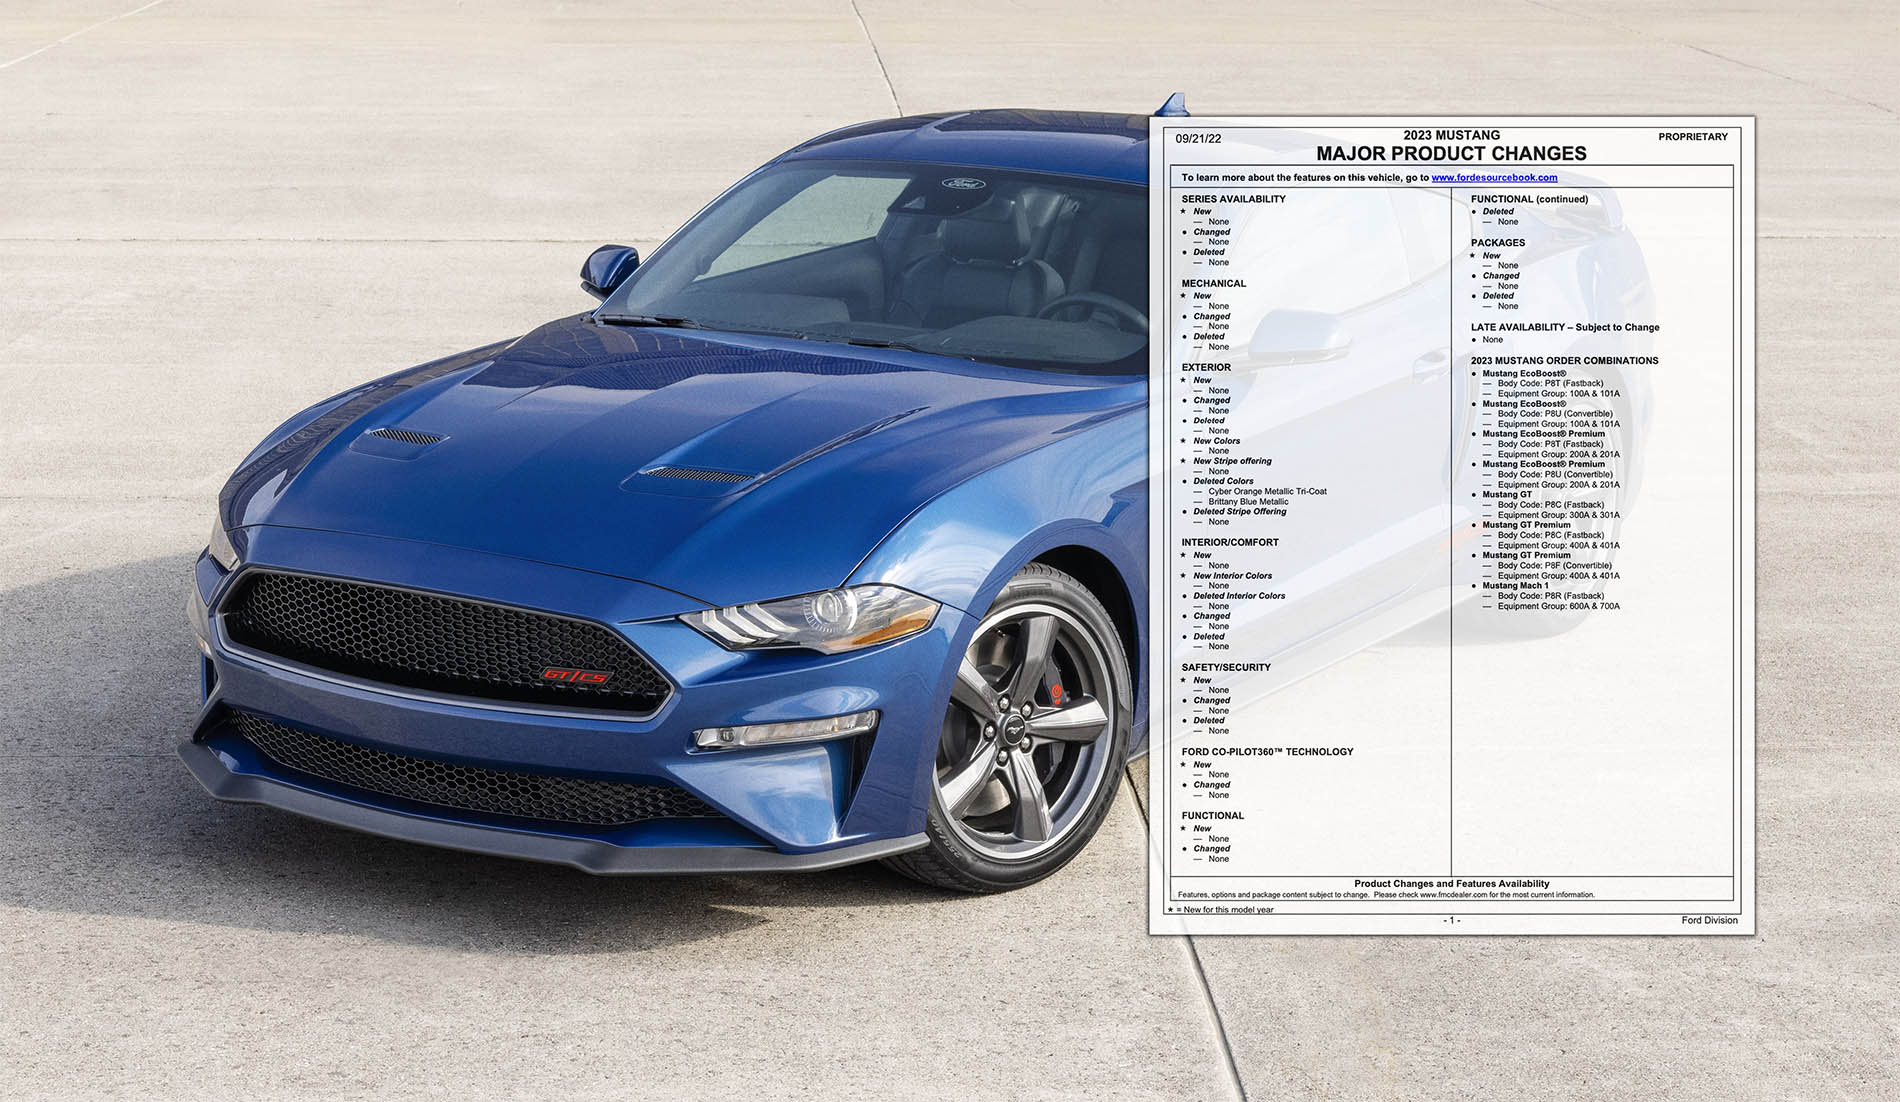Click "www.fmcdealer.com" in the footer note
1900x1102 pixels.
tap(1453, 895)
